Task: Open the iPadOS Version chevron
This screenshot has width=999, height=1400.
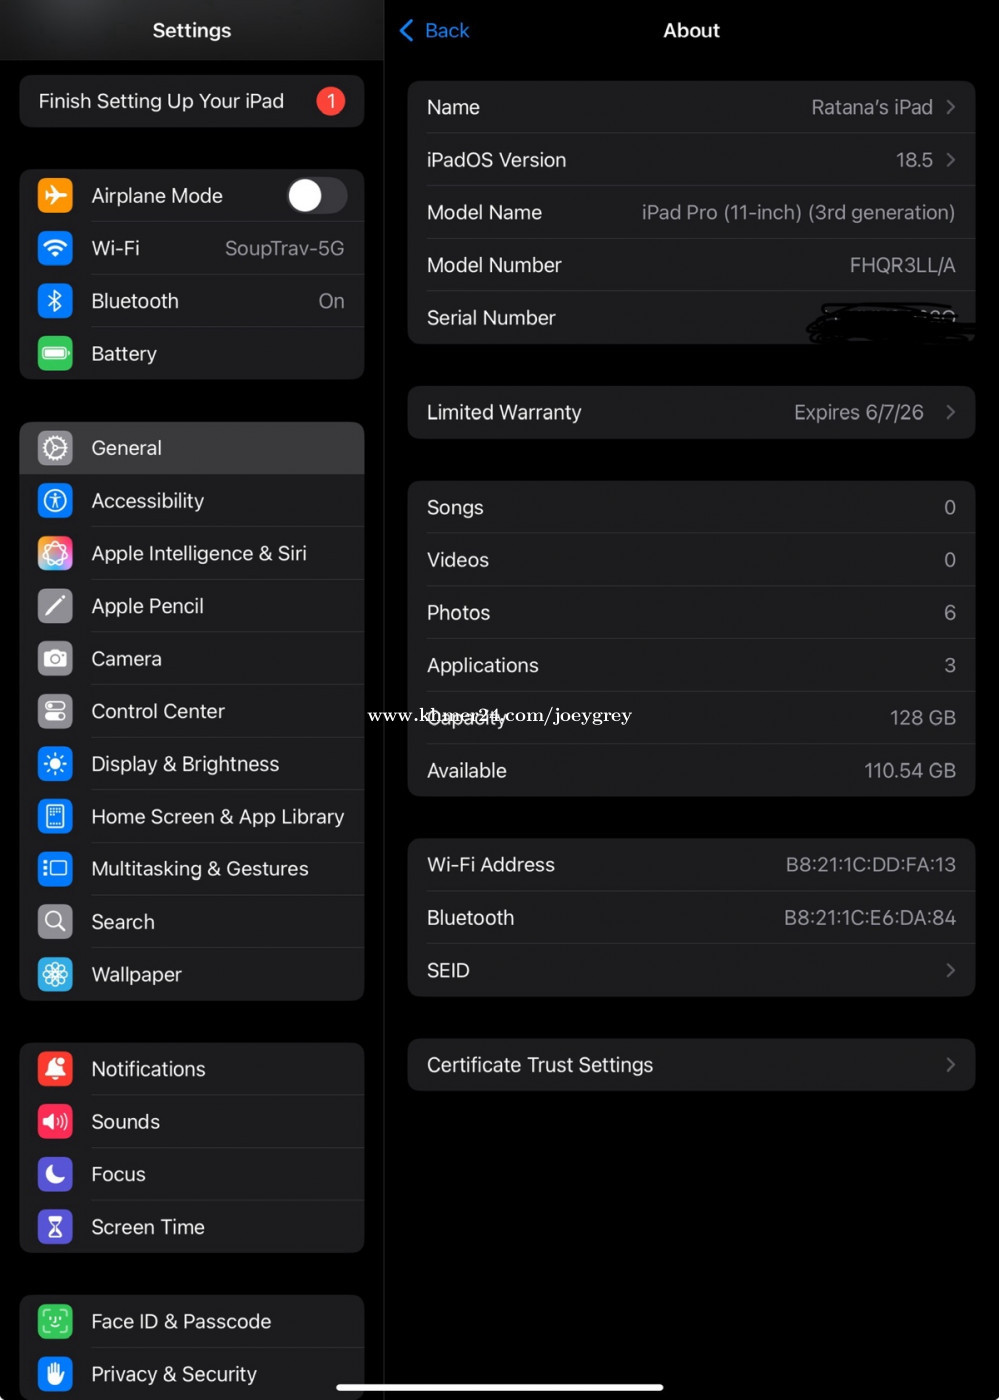Action: pos(950,160)
